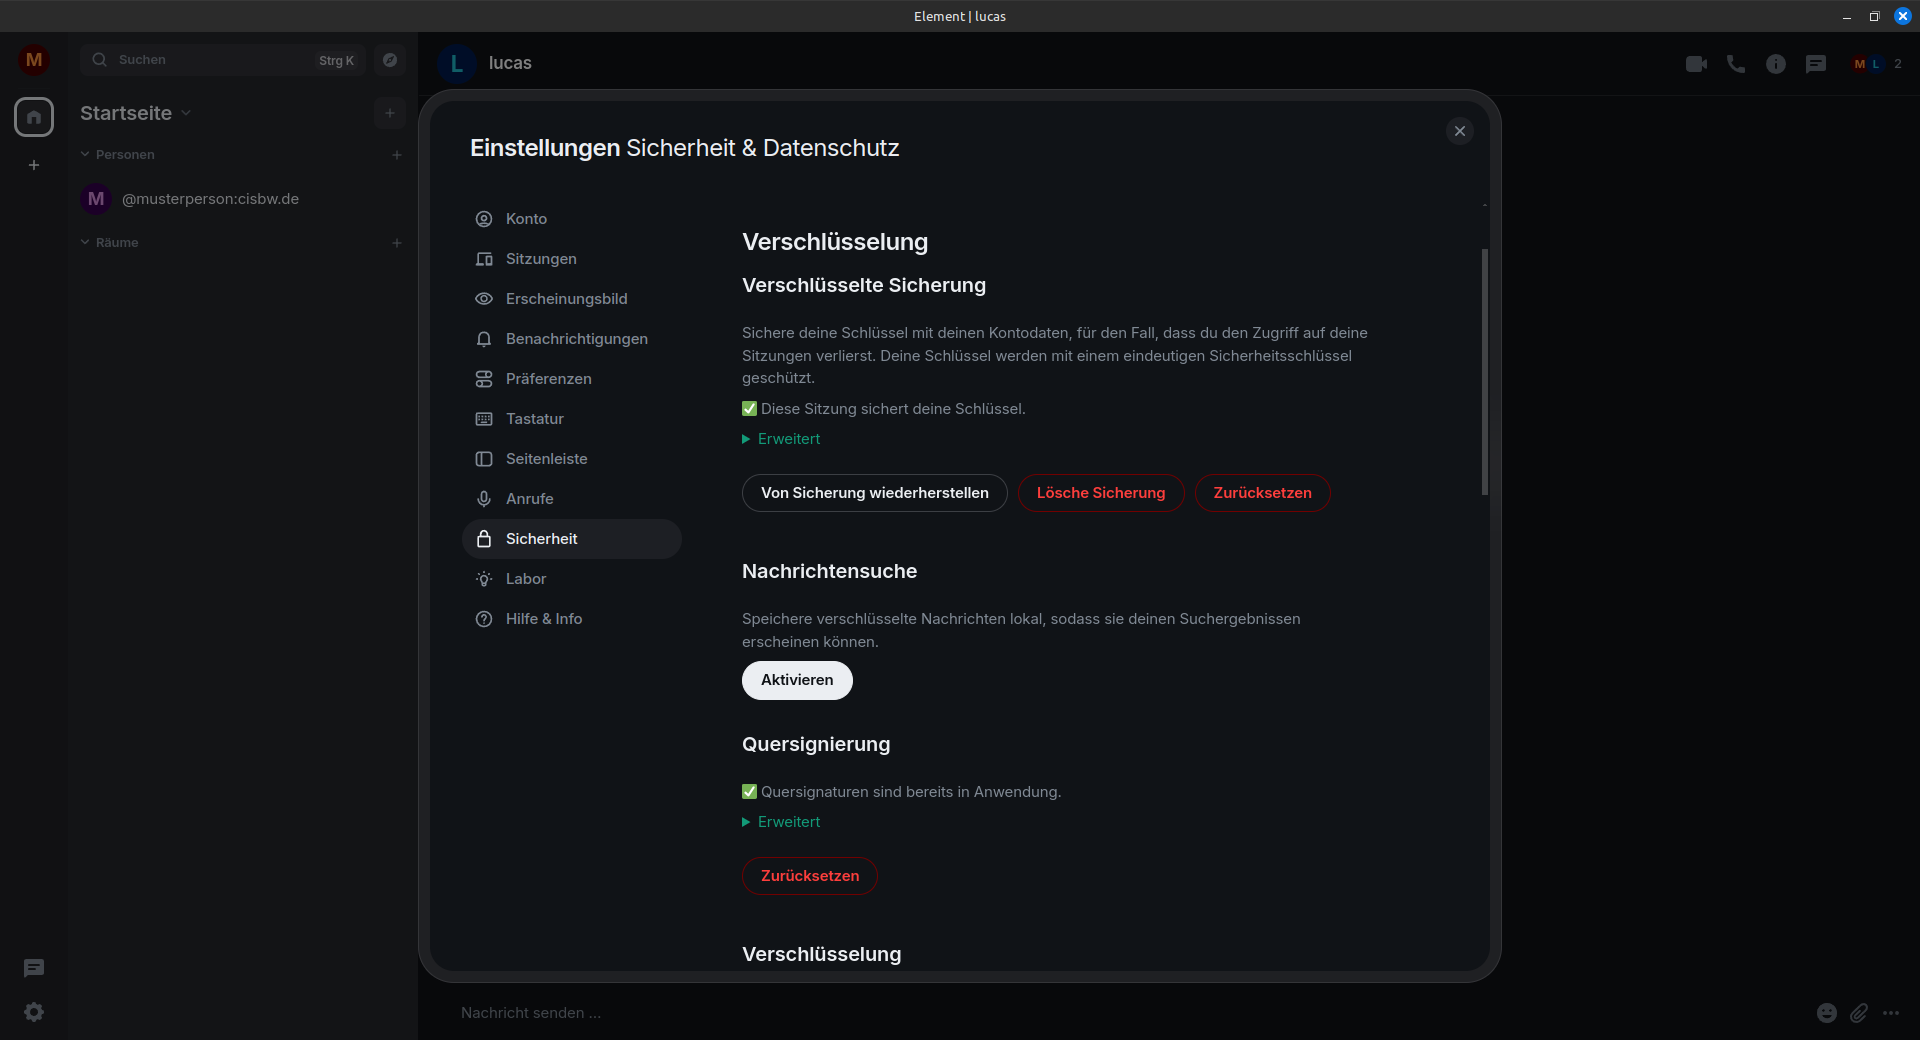The width and height of the screenshot is (1920, 1040).
Task: Click Von Sicherung wiederherstellen
Action: 874,493
